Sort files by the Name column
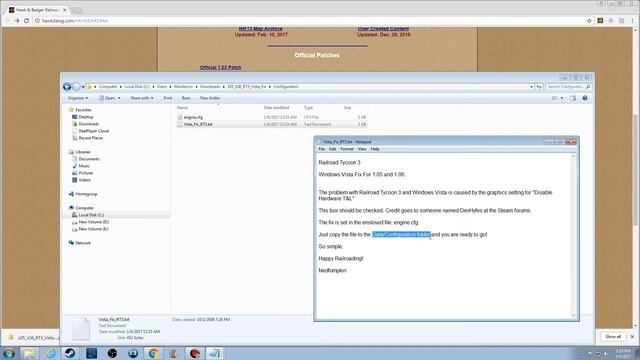The height and width of the screenshot is (360, 640). tap(182, 108)
